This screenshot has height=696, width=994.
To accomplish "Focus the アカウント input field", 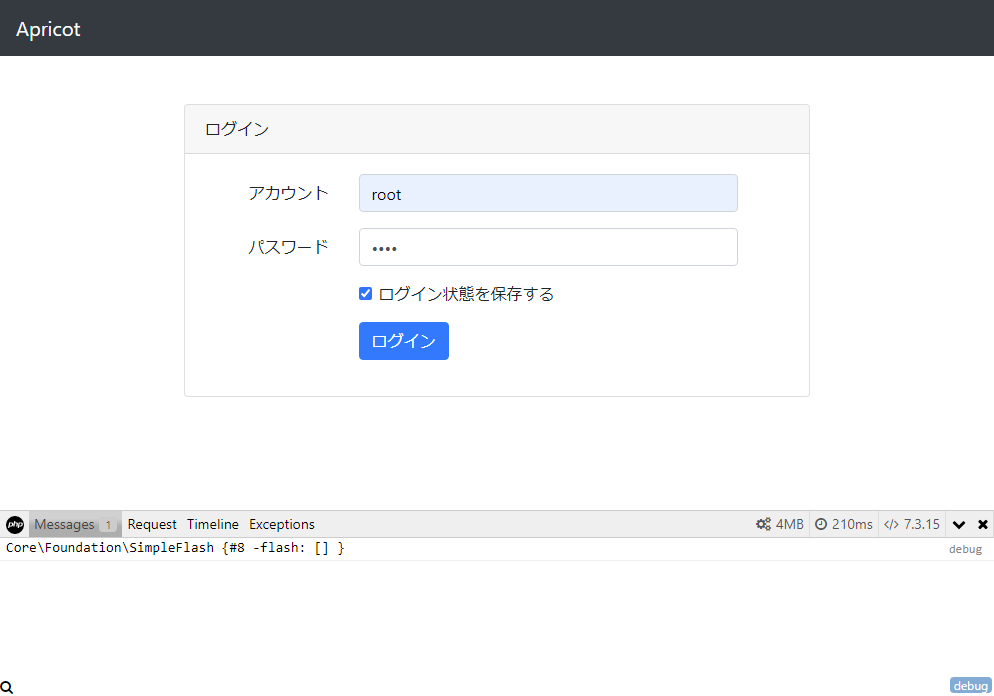I will pyautogui.click(x=548, y=194).
